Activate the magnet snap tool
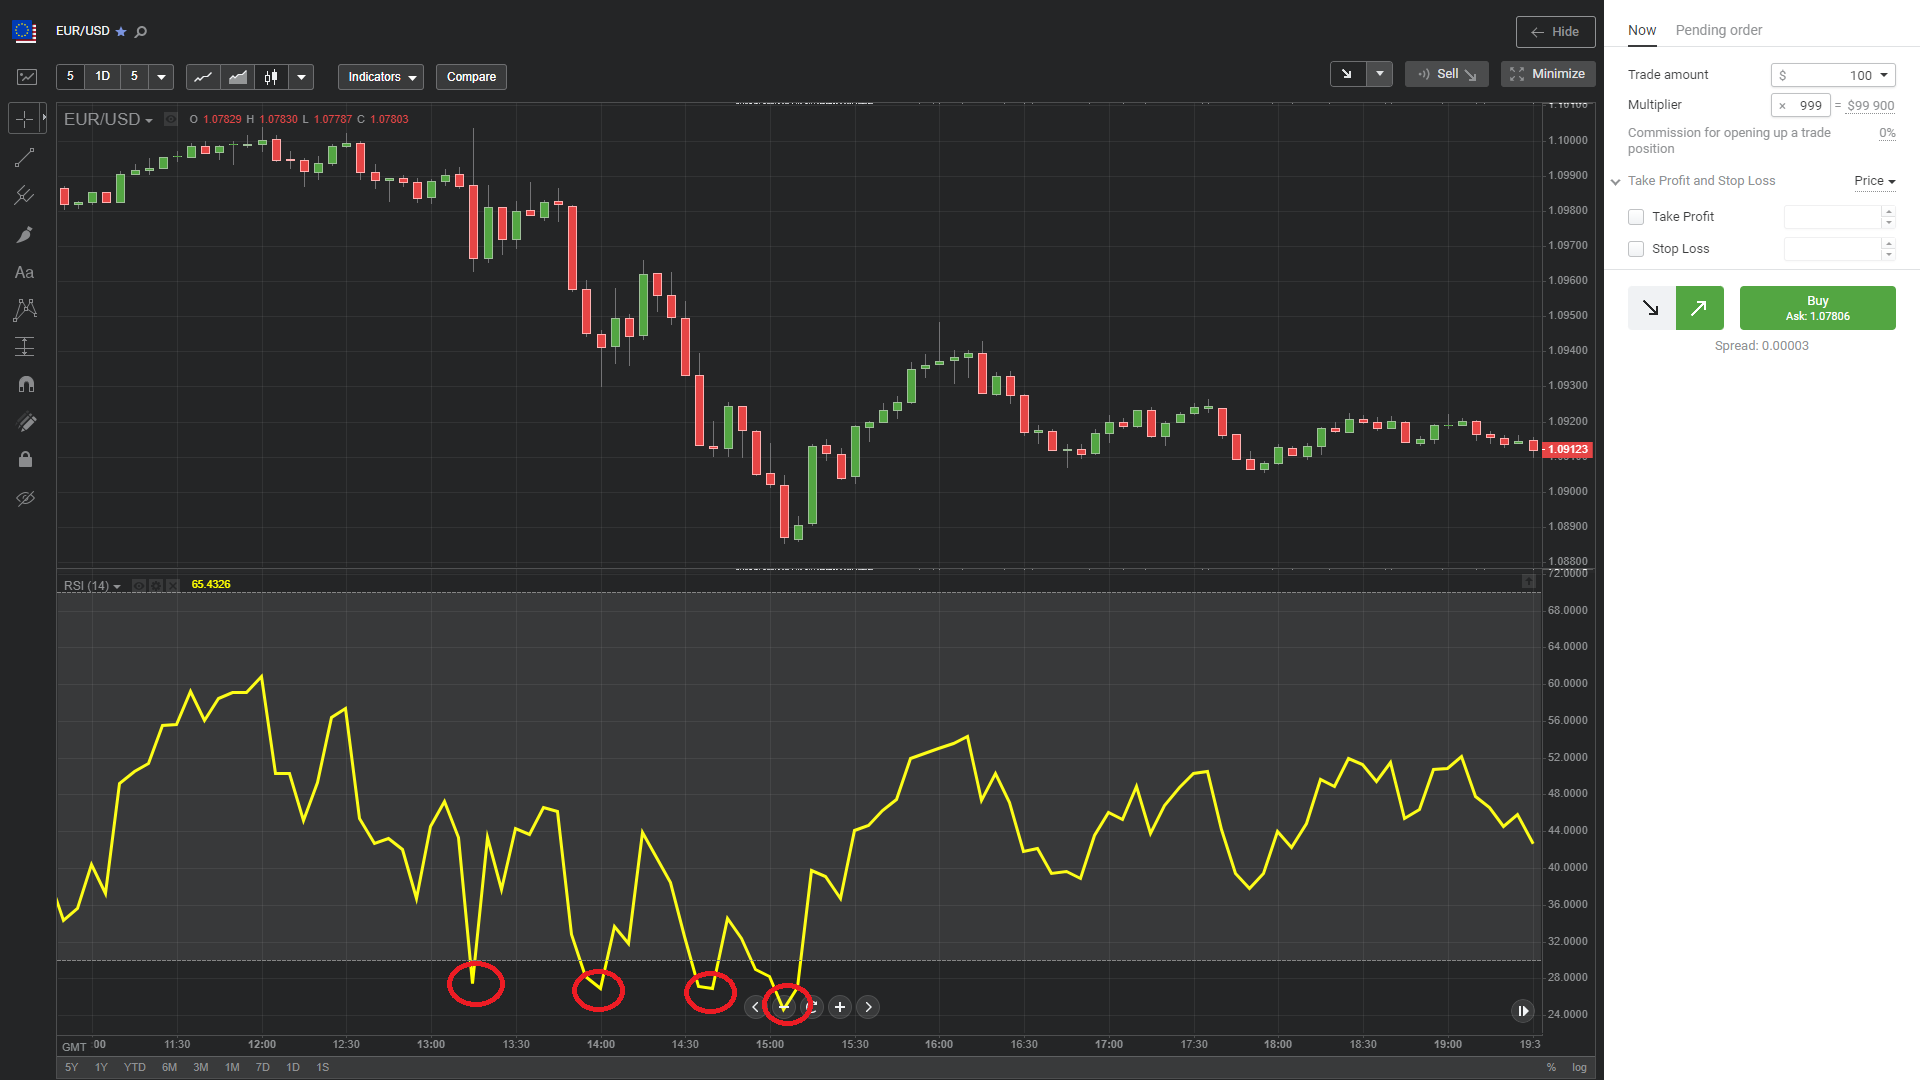1920x1080 pixels. coord(26,384)
